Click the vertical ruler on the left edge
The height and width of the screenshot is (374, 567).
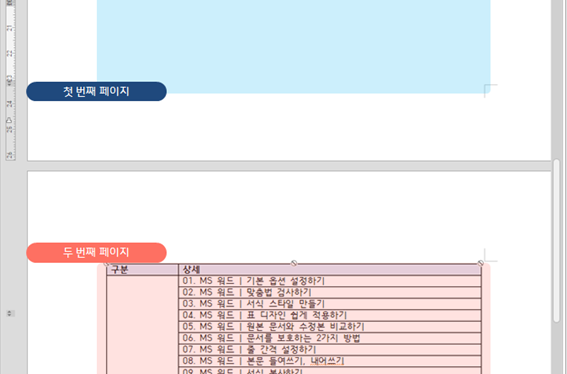click(x=10, y=80)
